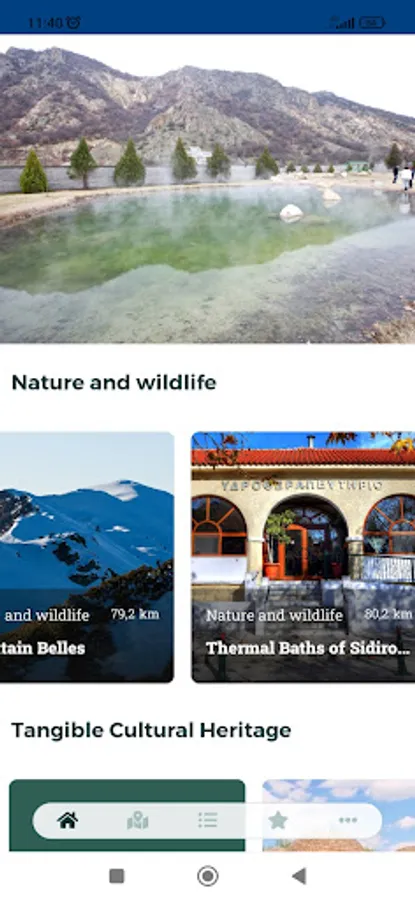
Task: Open the Thermal Baths of Sidirokastro card
Action: (303, 557)
